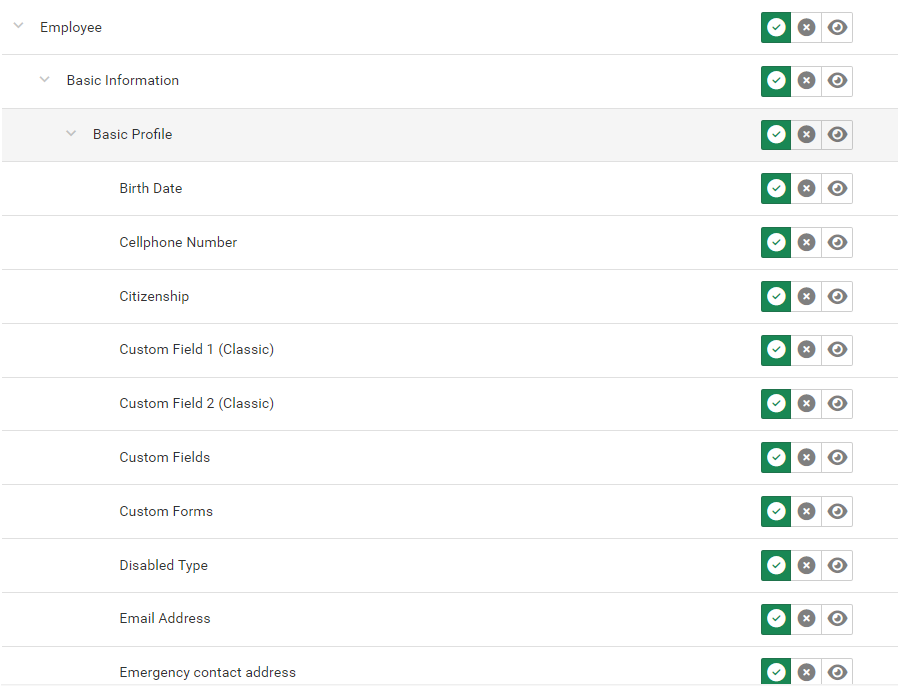Click green checkmark for Custom Field 1 (Classic)
This screenshot has width=899, height=687.
pyautogui.click(x=776, y=350)
